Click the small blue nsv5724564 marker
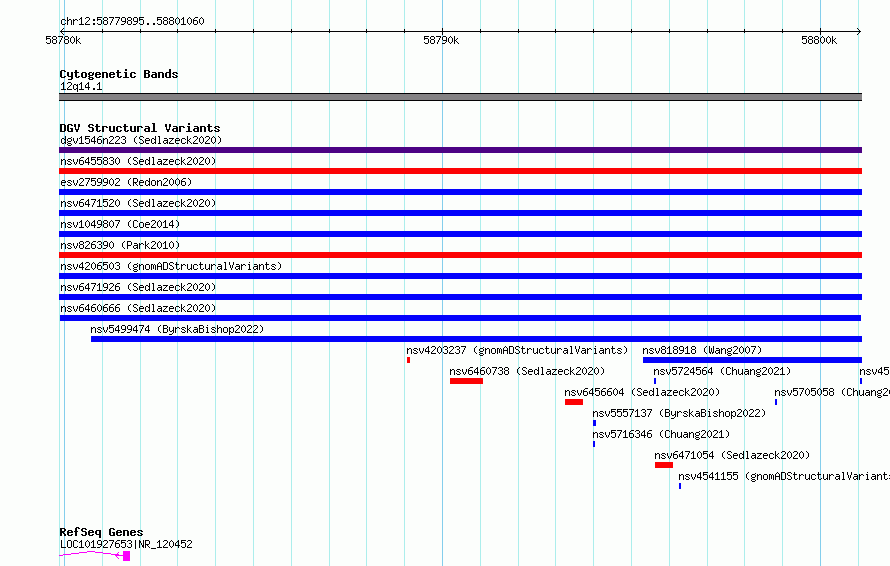This screenshot has width=890, height=566. 654,381
